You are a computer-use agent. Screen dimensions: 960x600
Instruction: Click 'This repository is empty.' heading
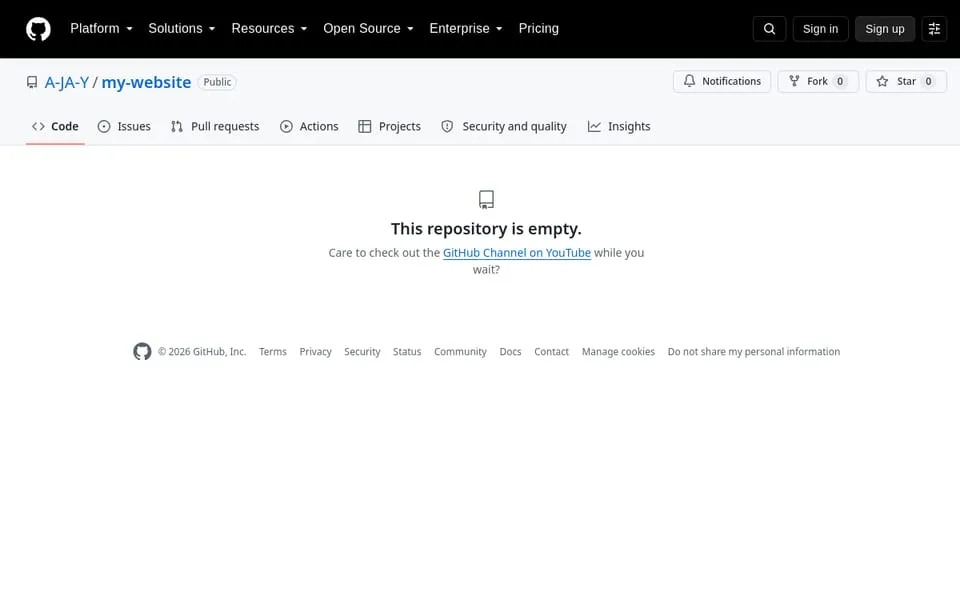tap(486, 229)
